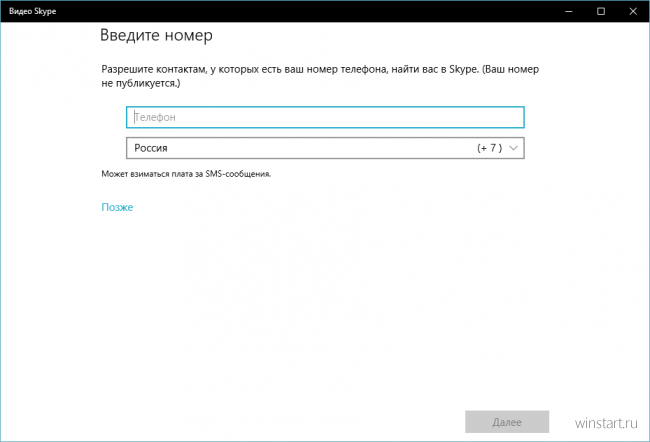Click the SMS charge notice text
This screenshot has width=650, height=442.
(186, 174)
